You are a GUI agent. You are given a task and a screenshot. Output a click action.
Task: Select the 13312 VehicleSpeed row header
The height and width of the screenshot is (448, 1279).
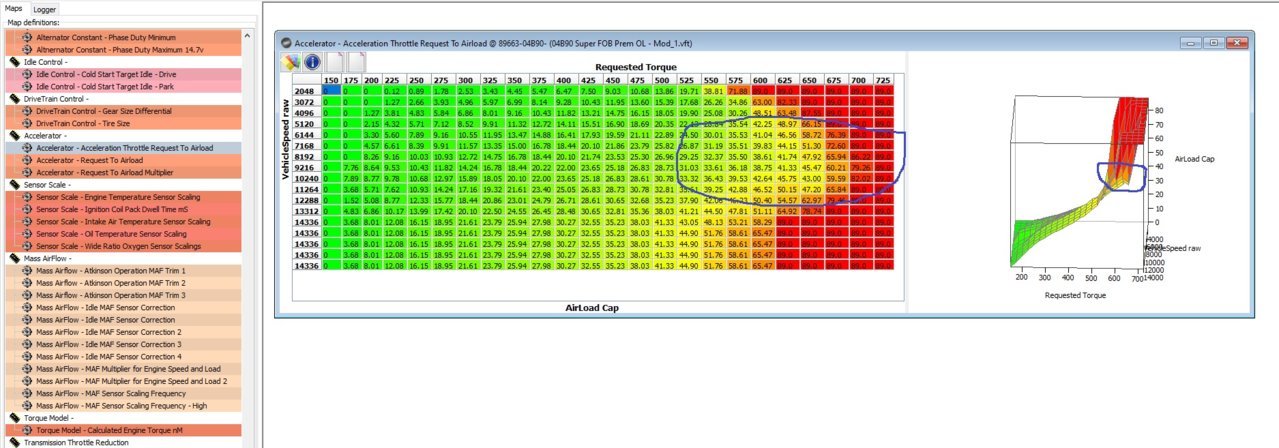[x=305, y=211]
